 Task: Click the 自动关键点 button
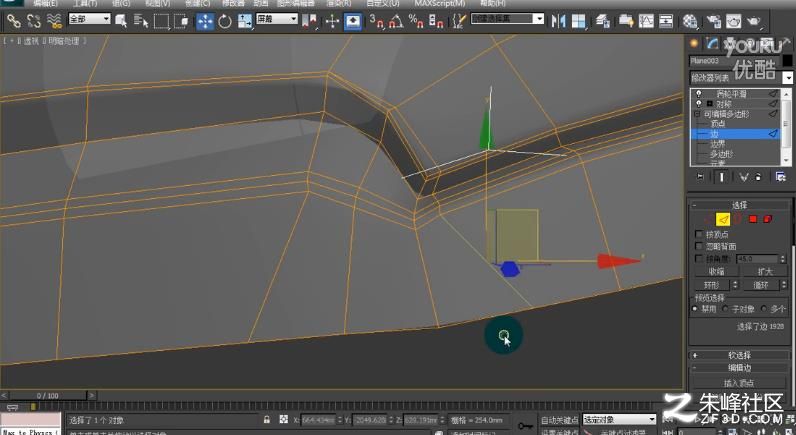pos(559,419)
